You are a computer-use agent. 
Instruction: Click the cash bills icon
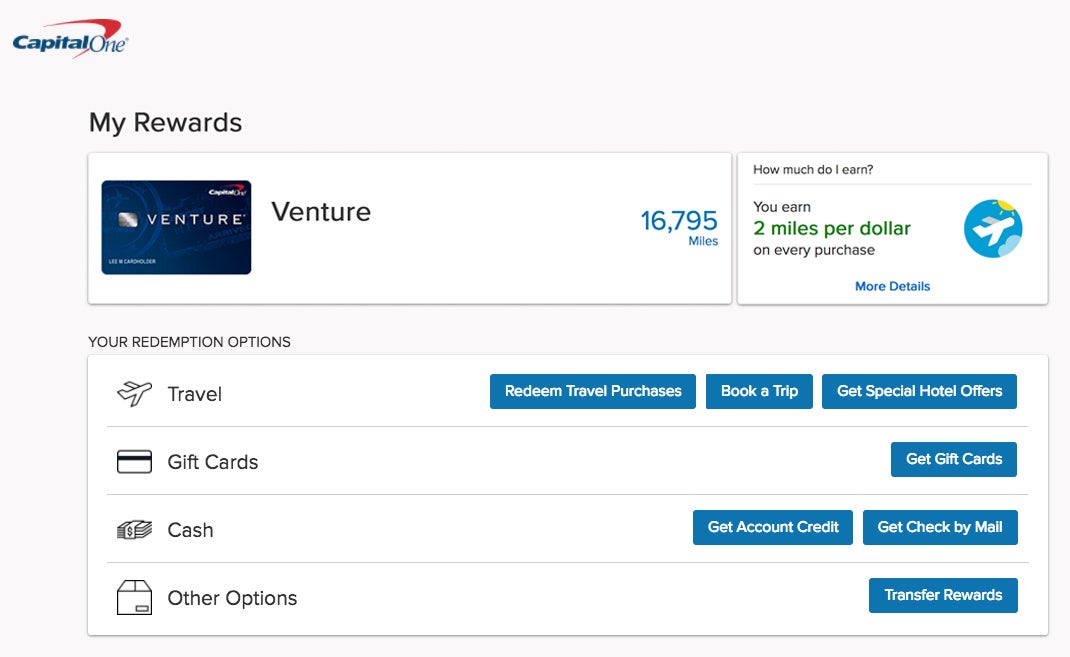click(134, 530)
